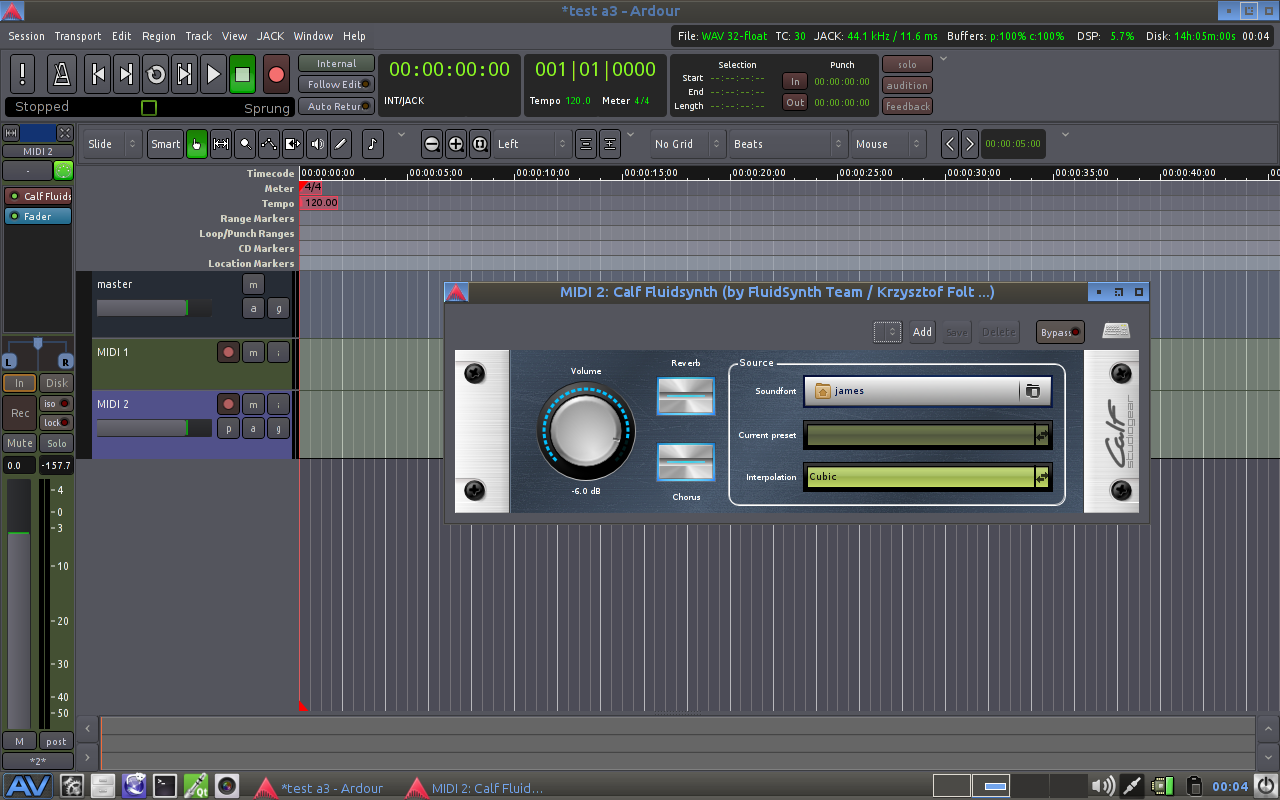
Task: Zoom out with the minus magnifier icon
Action: click(x=432, y=144)
